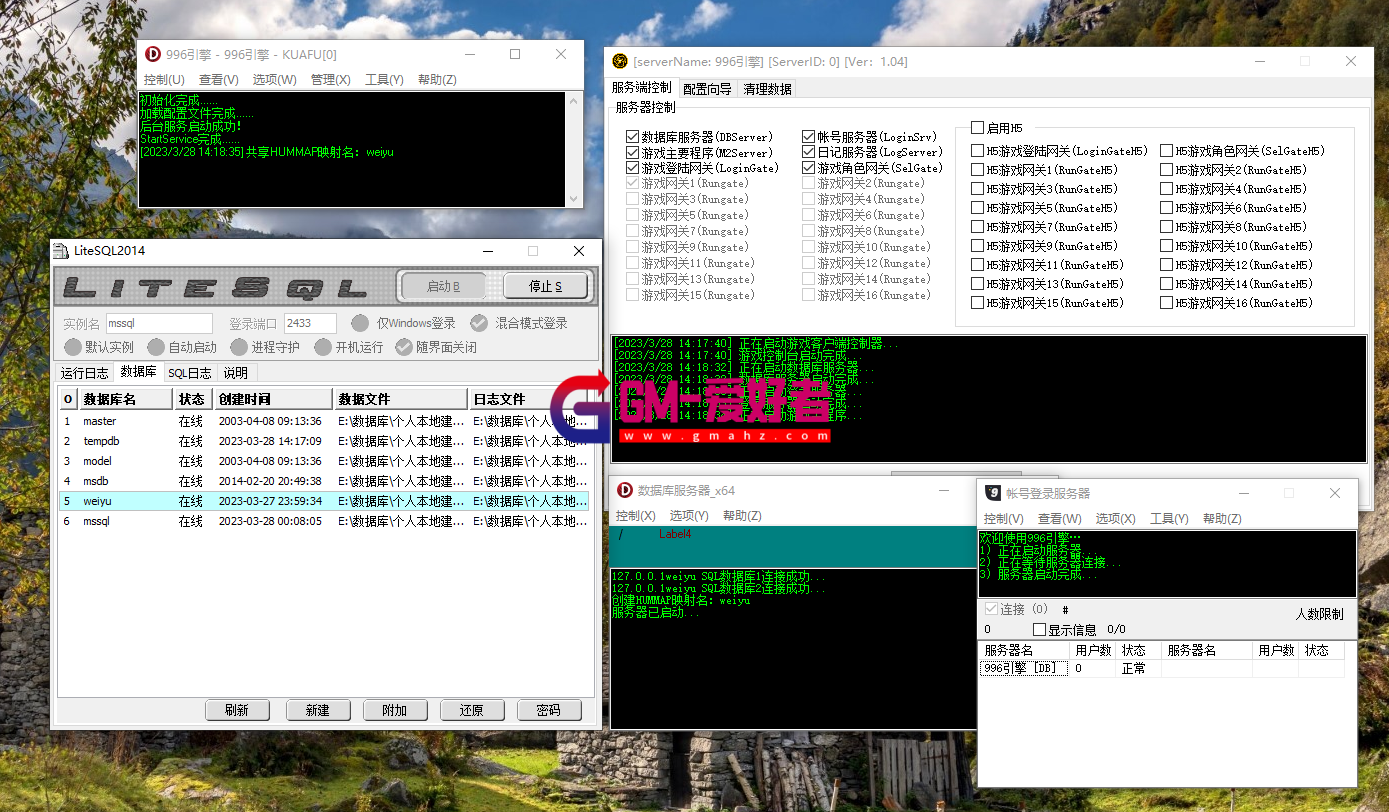Image resolution: width=1389 pixels, height=812 pixels.
Task: Open 选项(Y) menu in 数据库服务器 window
Action: (x=689, y=516)
